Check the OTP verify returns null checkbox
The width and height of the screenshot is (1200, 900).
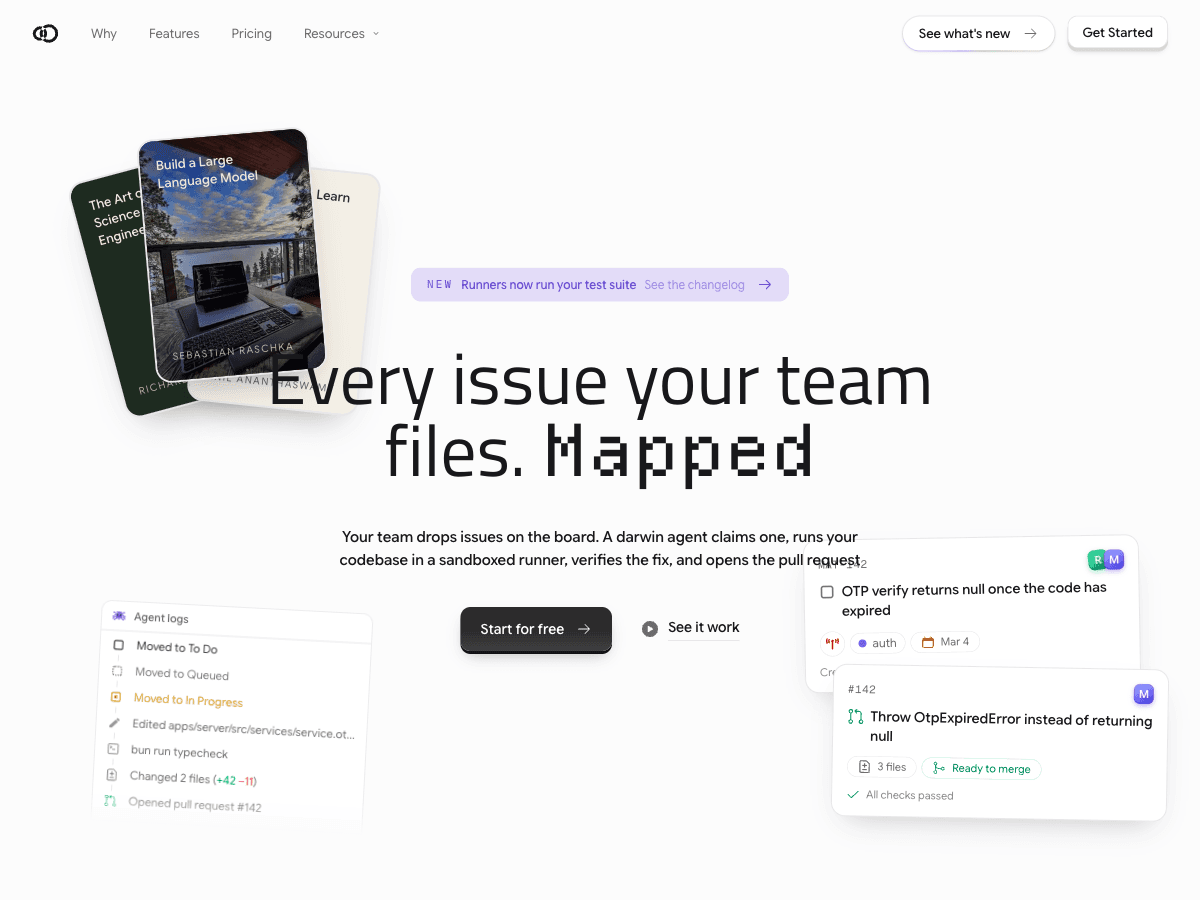827,592
